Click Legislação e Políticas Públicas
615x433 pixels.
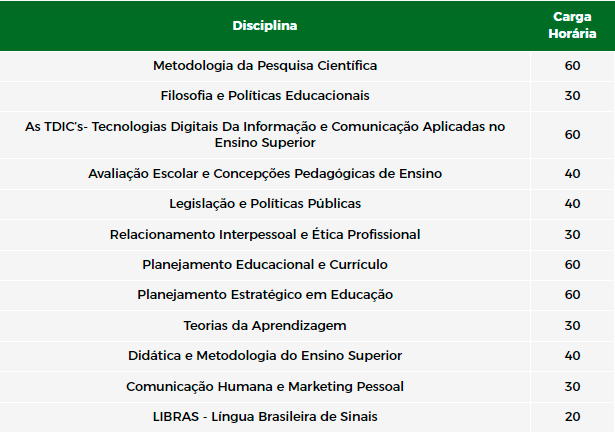click(x=265, y=204)
